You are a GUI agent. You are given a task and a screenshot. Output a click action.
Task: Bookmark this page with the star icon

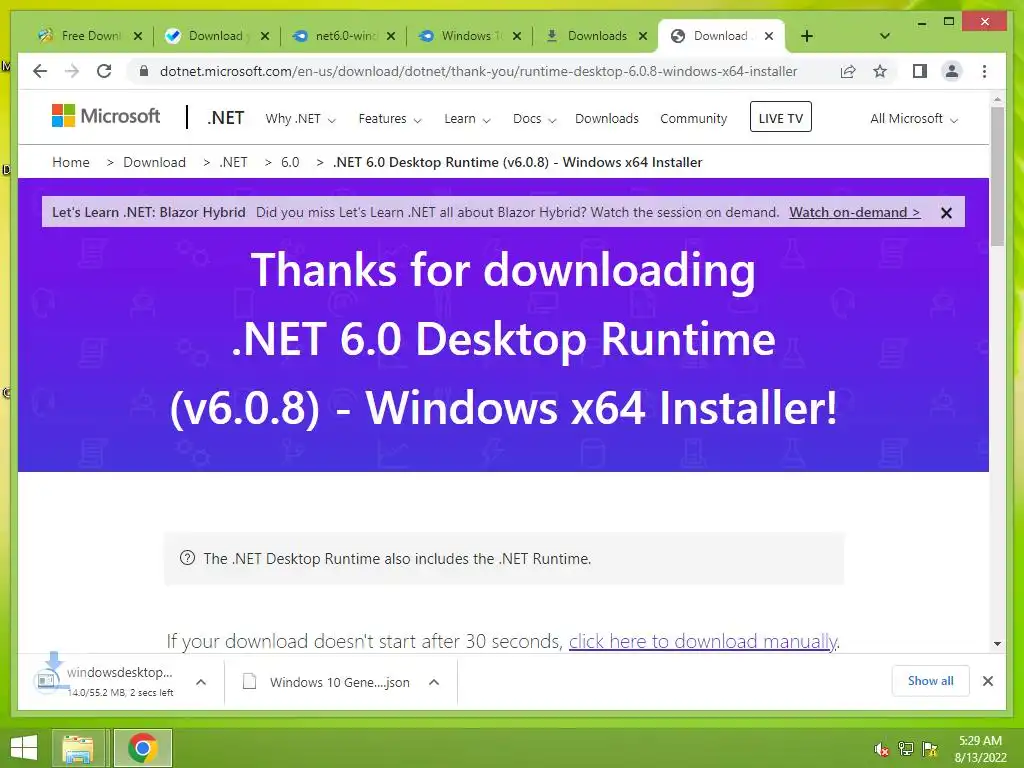pos(880,71)
